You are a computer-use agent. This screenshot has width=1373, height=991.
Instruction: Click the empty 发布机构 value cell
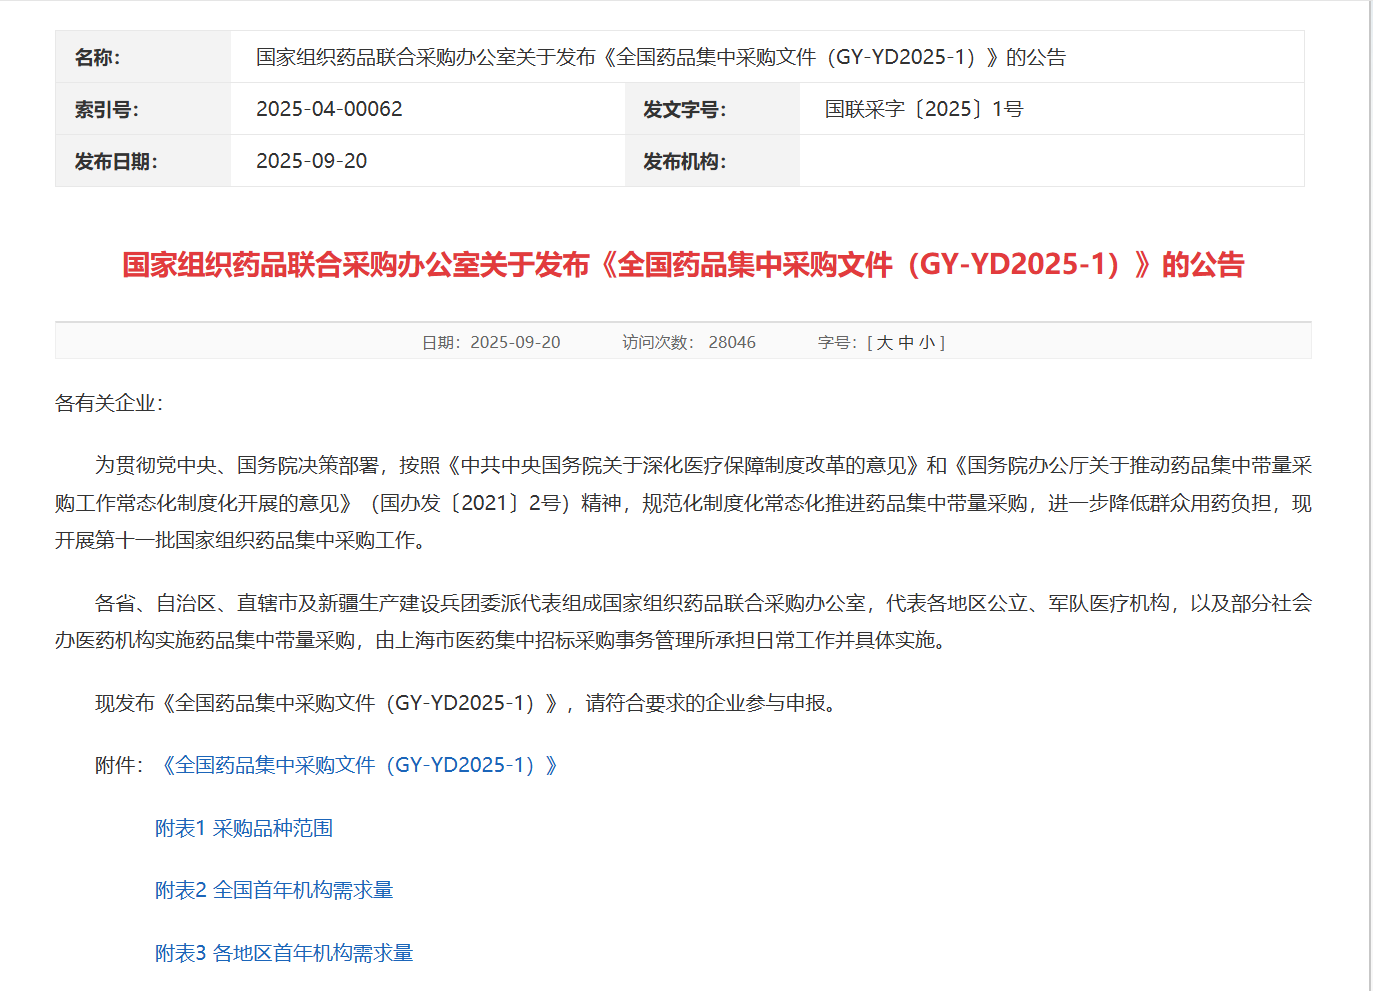point(1050,161)
